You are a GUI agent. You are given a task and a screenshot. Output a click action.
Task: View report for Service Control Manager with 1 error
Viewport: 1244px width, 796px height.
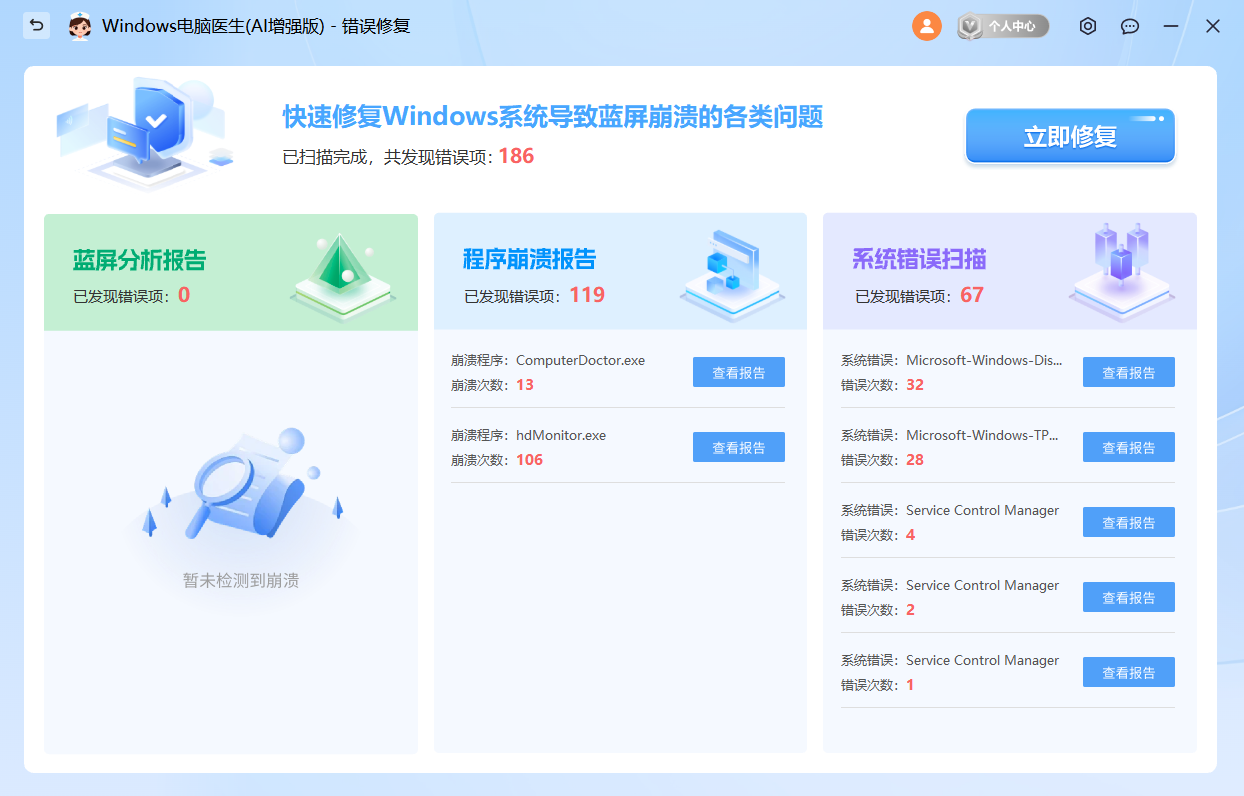tap(1128, 672)
